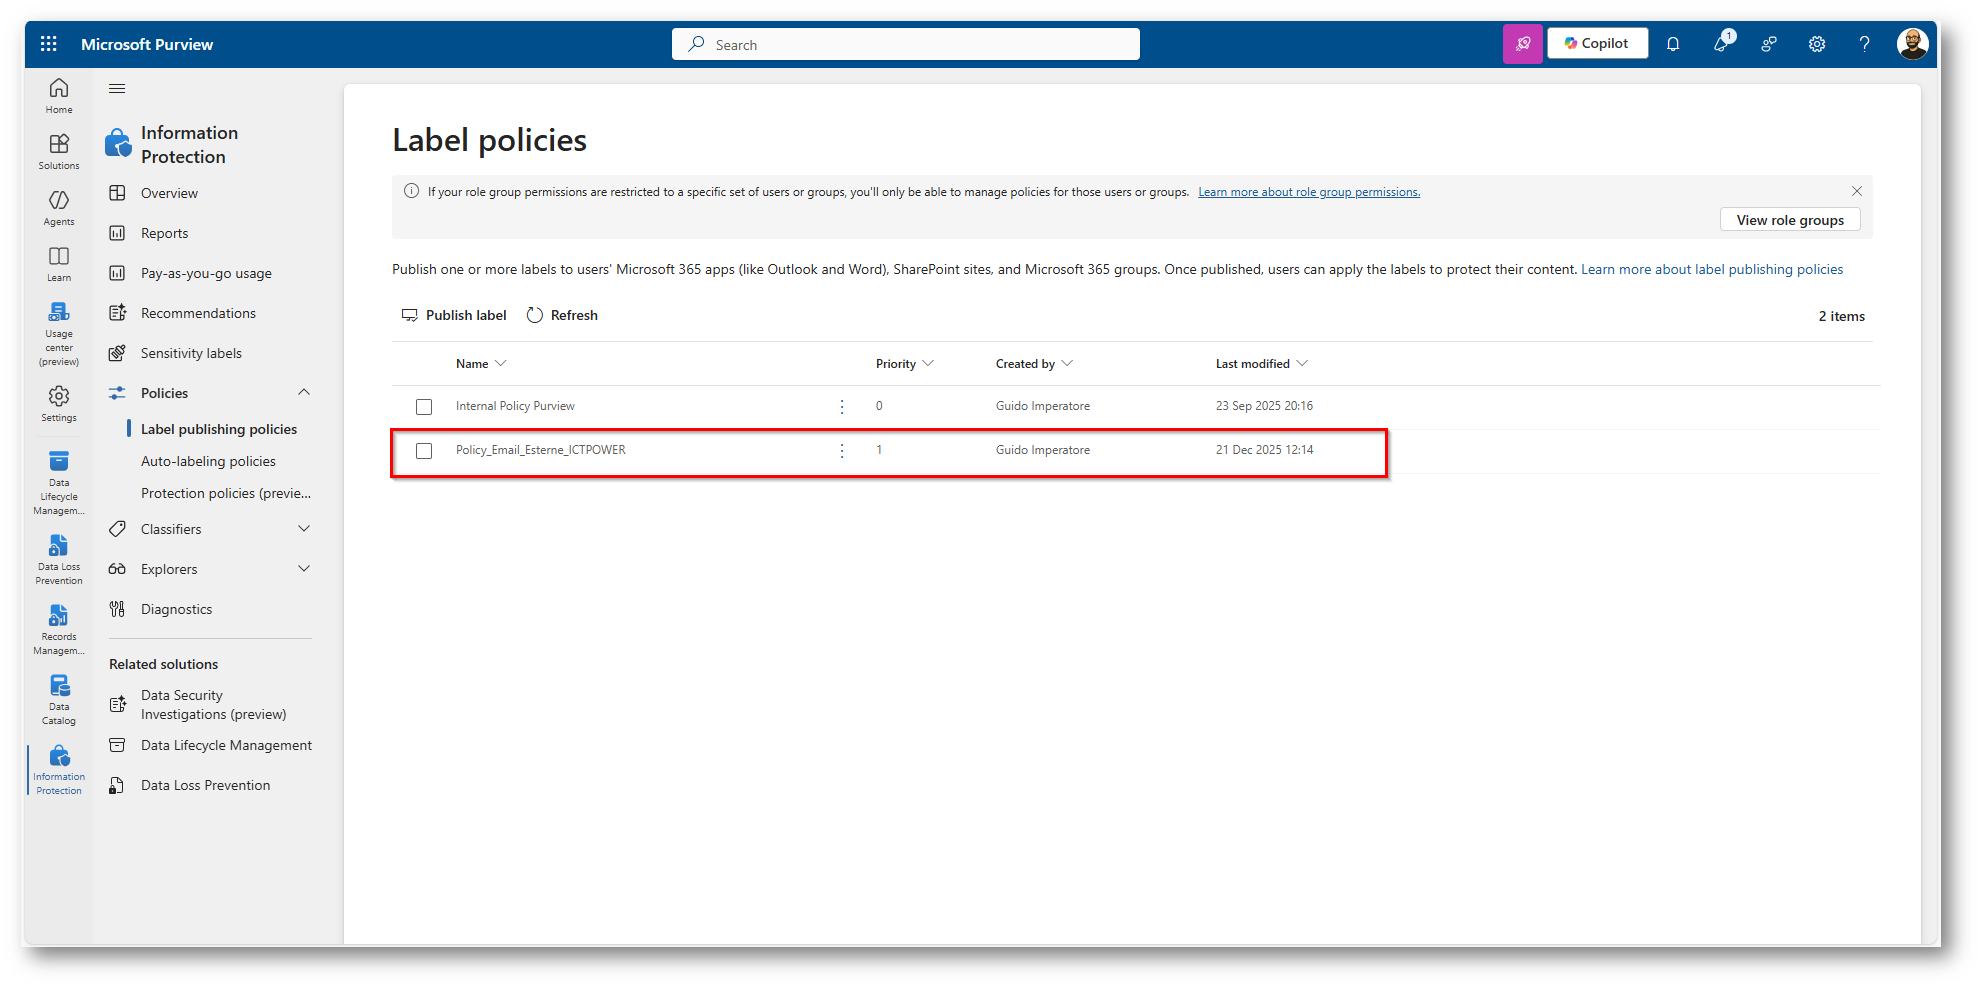1983x989 pixels.
Task: Click the Search box
Action: pos(906,44)
